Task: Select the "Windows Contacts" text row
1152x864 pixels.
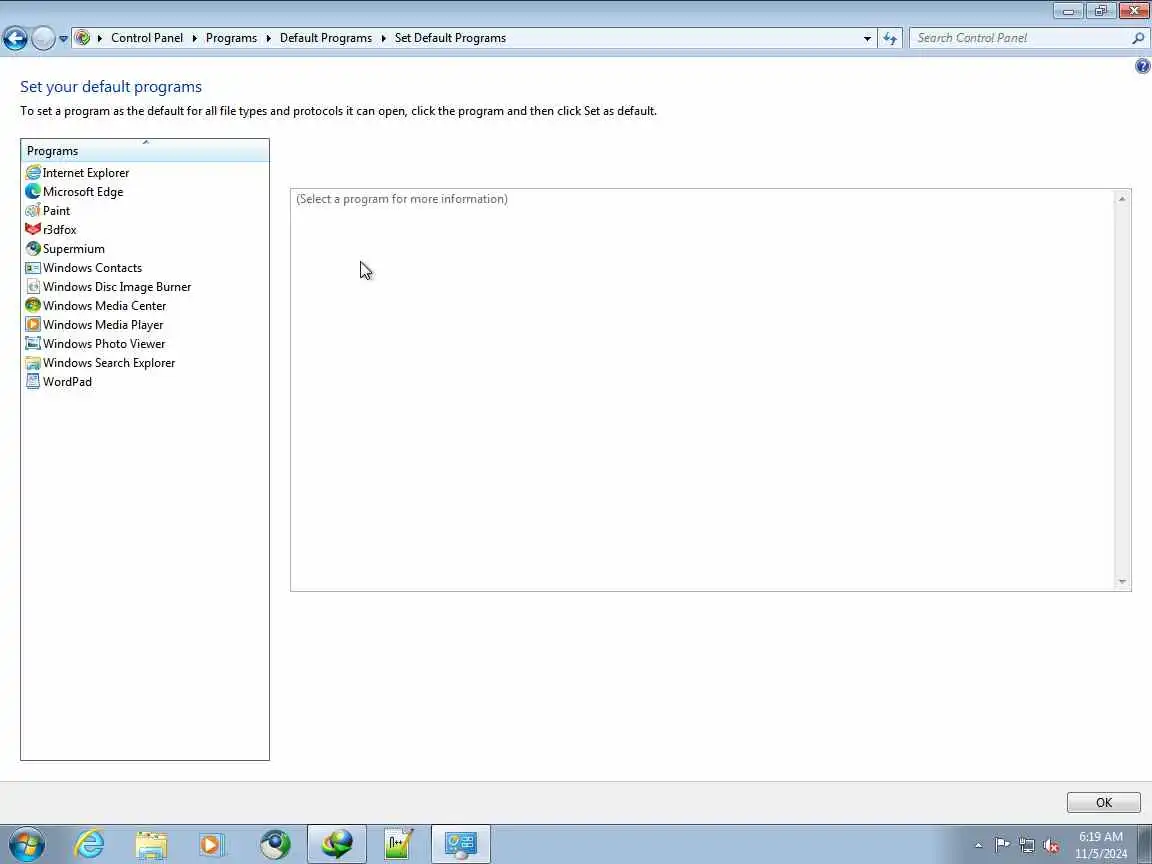Action: coord(93,268)
